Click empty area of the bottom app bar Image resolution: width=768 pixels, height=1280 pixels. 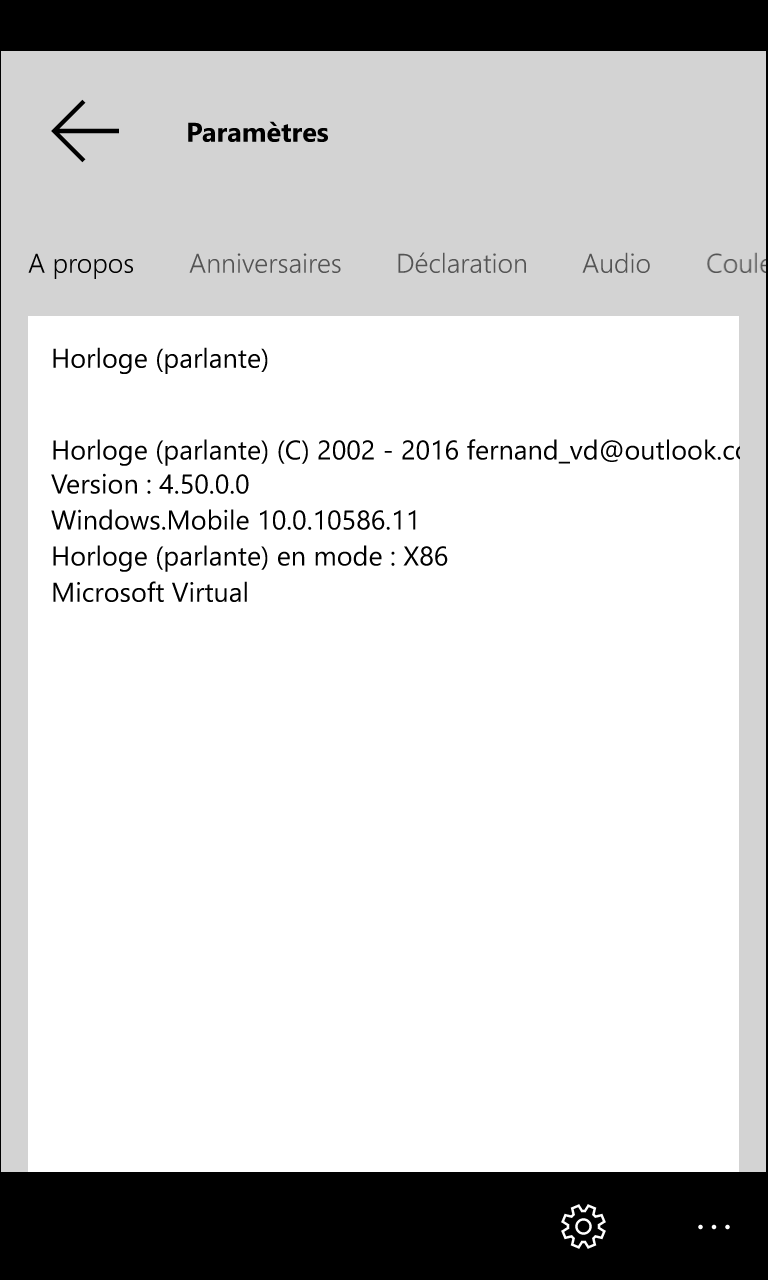click(x=250, y=1226)
